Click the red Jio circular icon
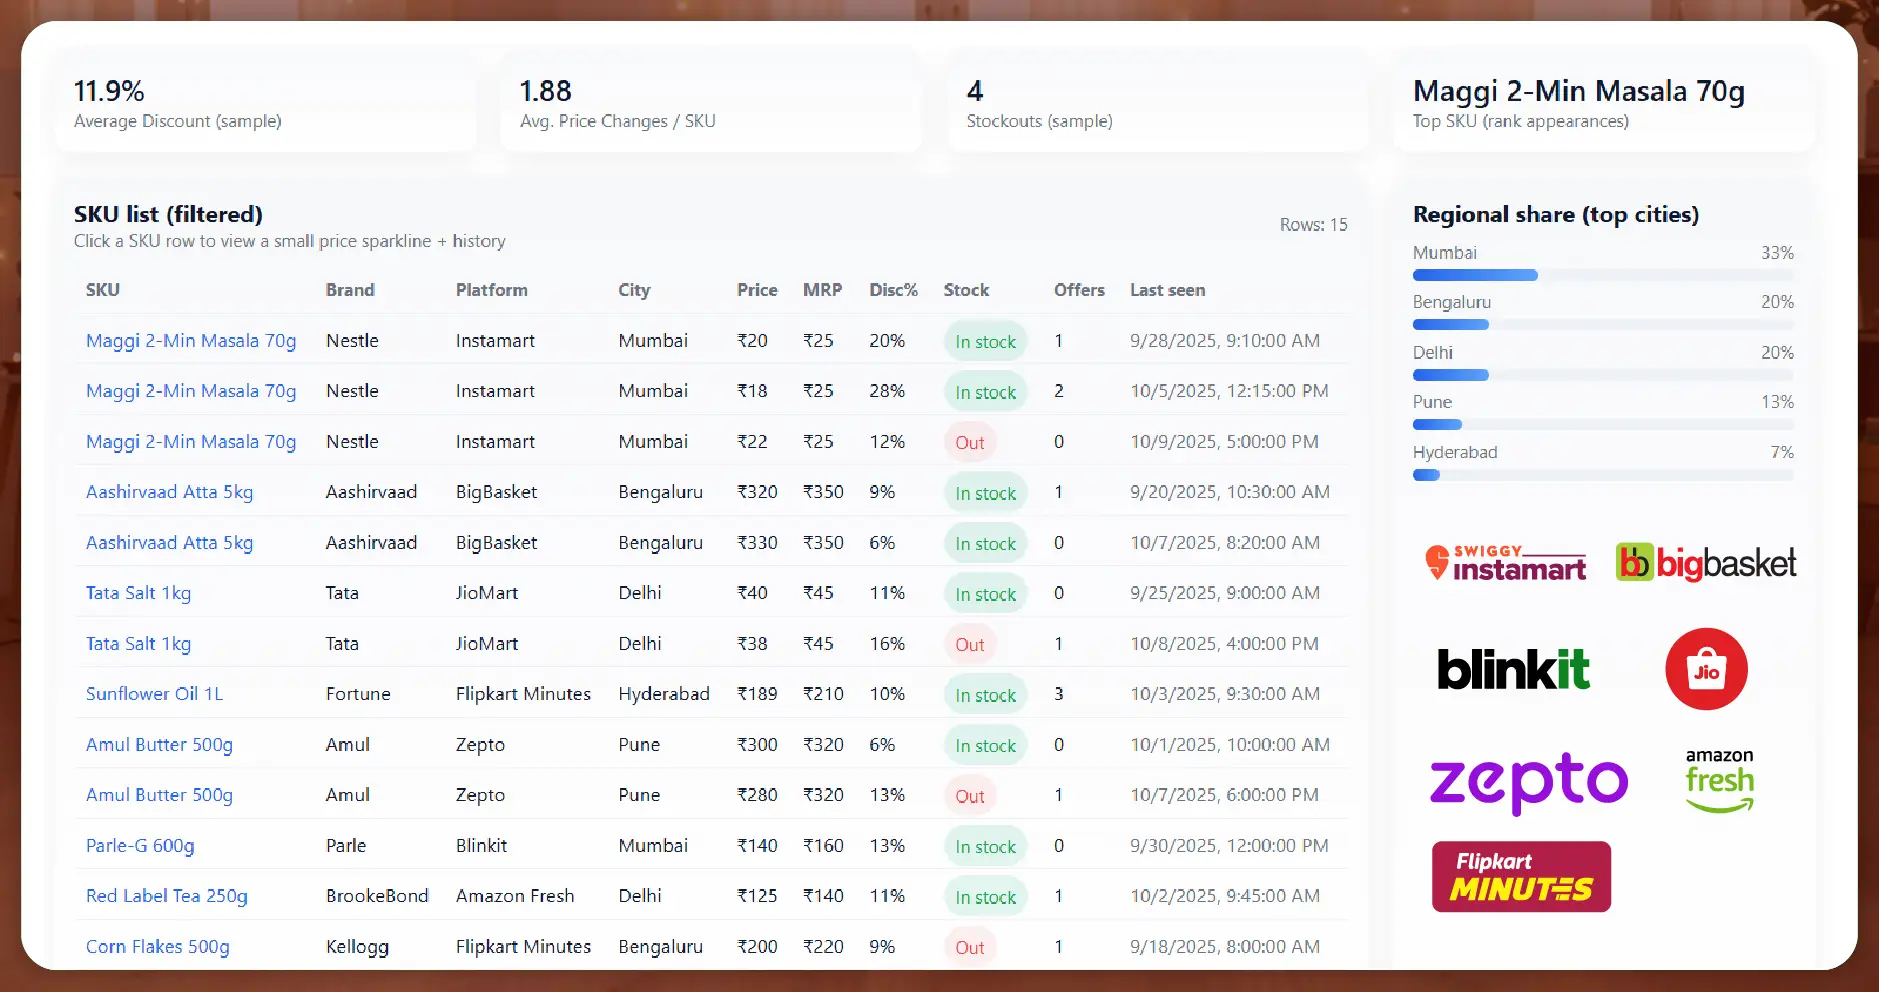Viewport: 1879px width, 992px height. pyautogui.click(x=1706, y=669)
